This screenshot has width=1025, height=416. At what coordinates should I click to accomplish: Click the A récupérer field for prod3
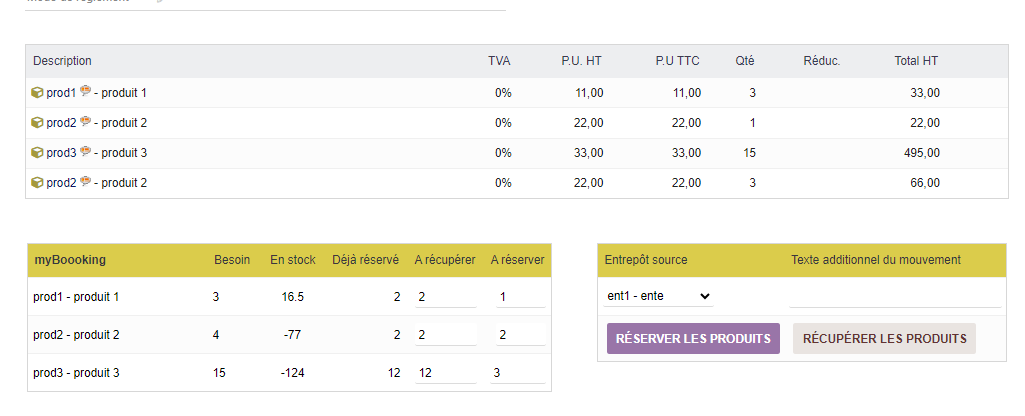(446, 373)
